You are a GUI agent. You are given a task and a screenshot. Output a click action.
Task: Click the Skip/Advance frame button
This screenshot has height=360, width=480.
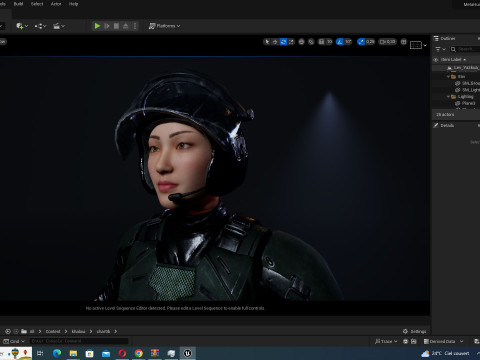pyautogui.click(x=107, y=26)
